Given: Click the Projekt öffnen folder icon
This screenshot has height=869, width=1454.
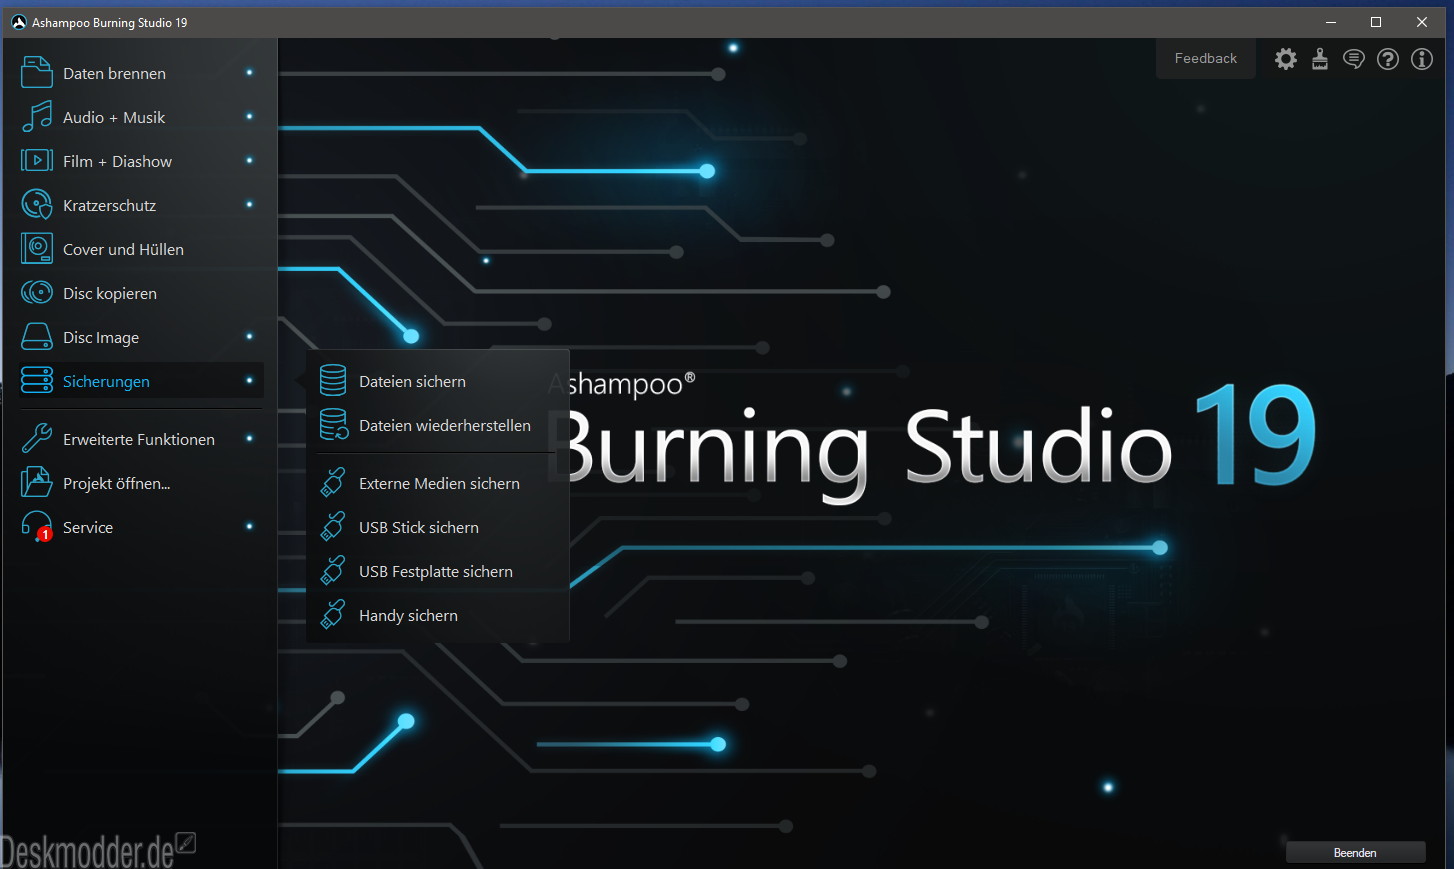Looking at the screenshot, I should [x=37, y=483].
